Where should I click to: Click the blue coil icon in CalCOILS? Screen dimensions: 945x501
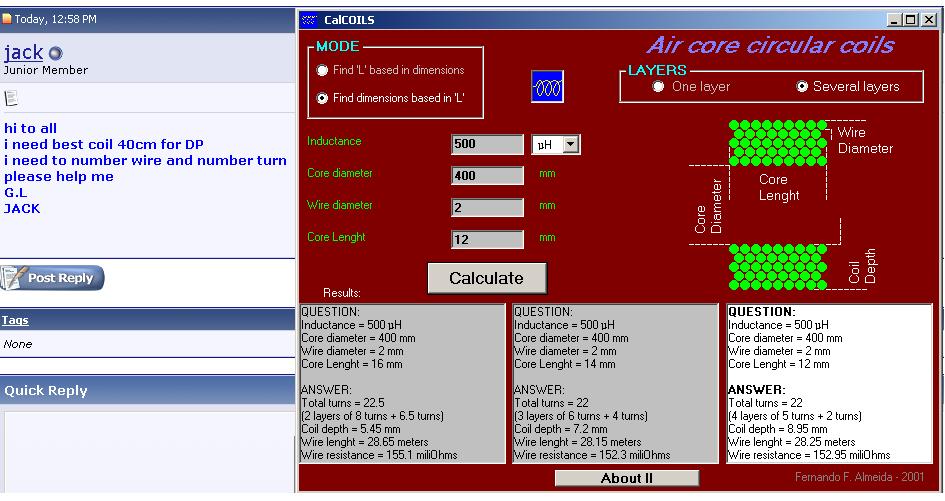pyautogui.click(x=547, y=86)
